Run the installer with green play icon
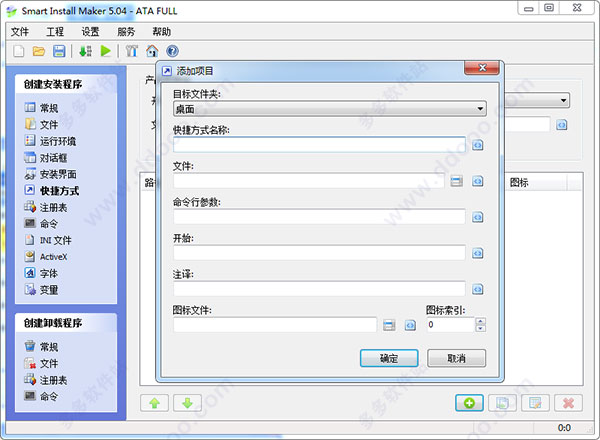 point(106,51)
